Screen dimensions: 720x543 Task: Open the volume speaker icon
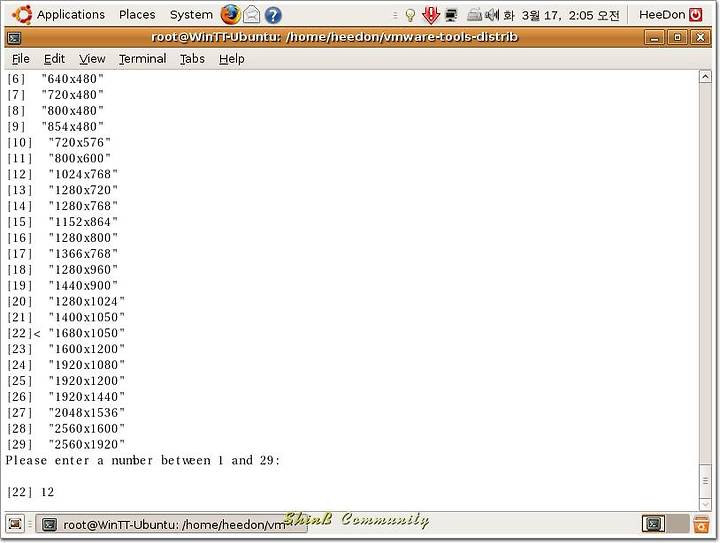[x=492, y=15]
